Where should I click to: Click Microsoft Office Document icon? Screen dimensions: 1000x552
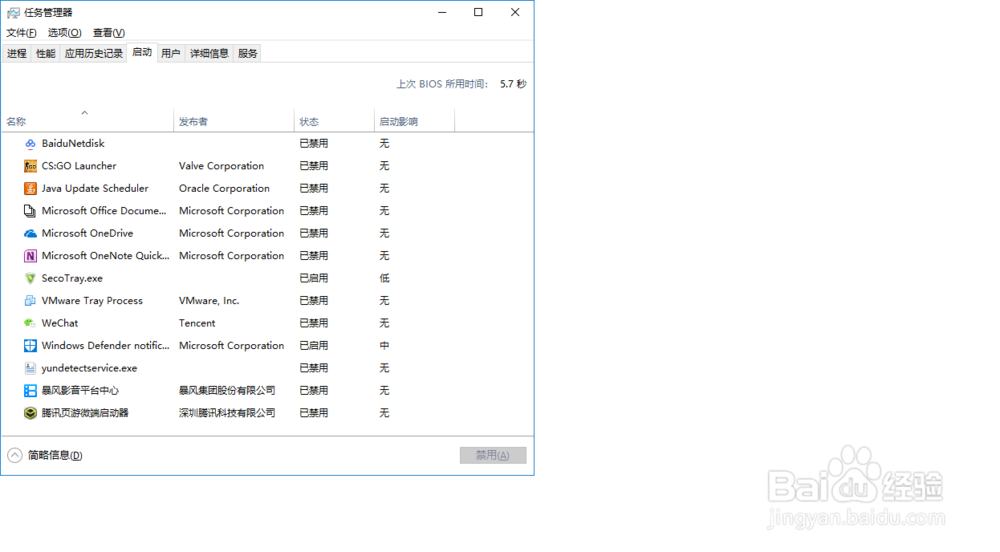30,211
